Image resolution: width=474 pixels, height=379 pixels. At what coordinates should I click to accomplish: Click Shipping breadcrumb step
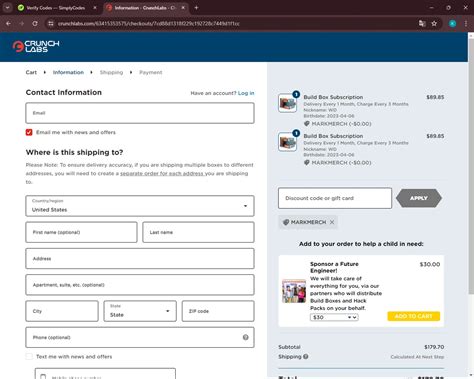pyautogui.click(x=111, y=72)
